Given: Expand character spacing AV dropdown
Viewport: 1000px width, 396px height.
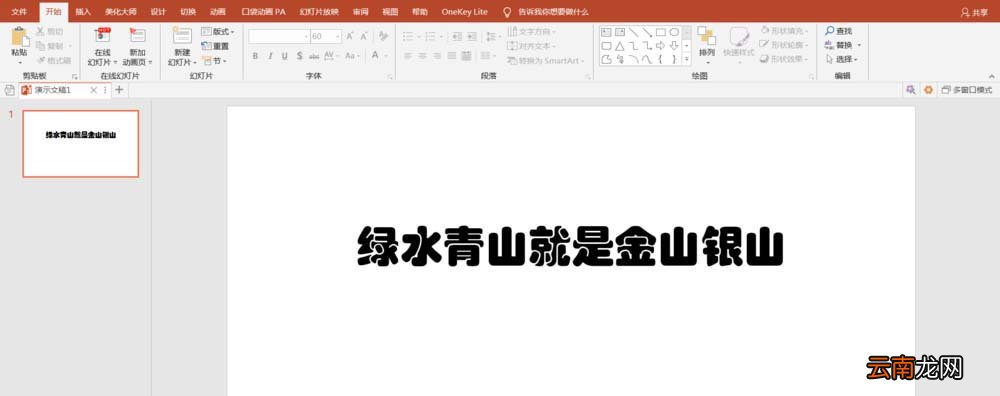Looking at the screenshot, I should click(x=332, y=56).
